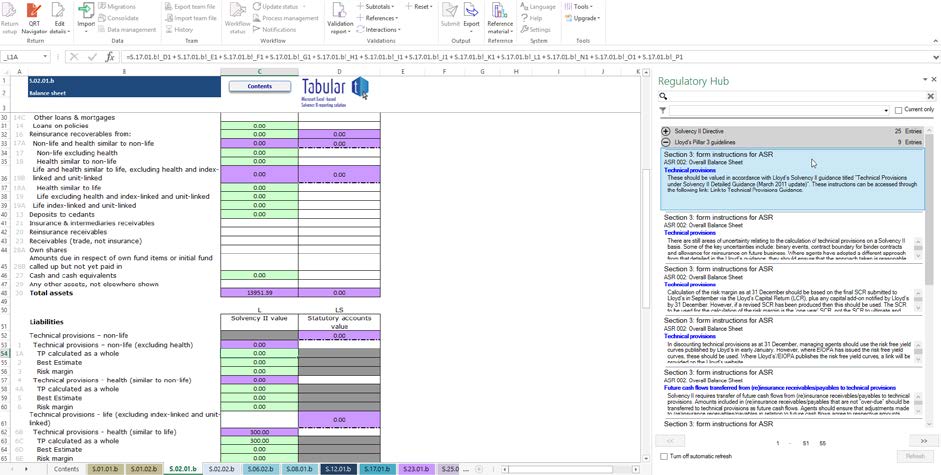Open the Tools dropdown
Viewport: 941px width, 475px height.
[x=579, y=7]
